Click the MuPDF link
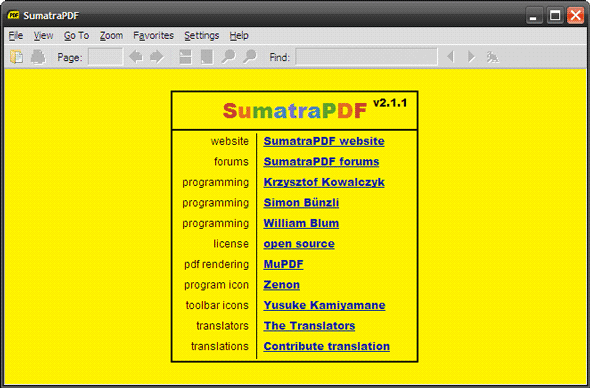The height and width of the screenshot is (388, 590). (283, 264)
